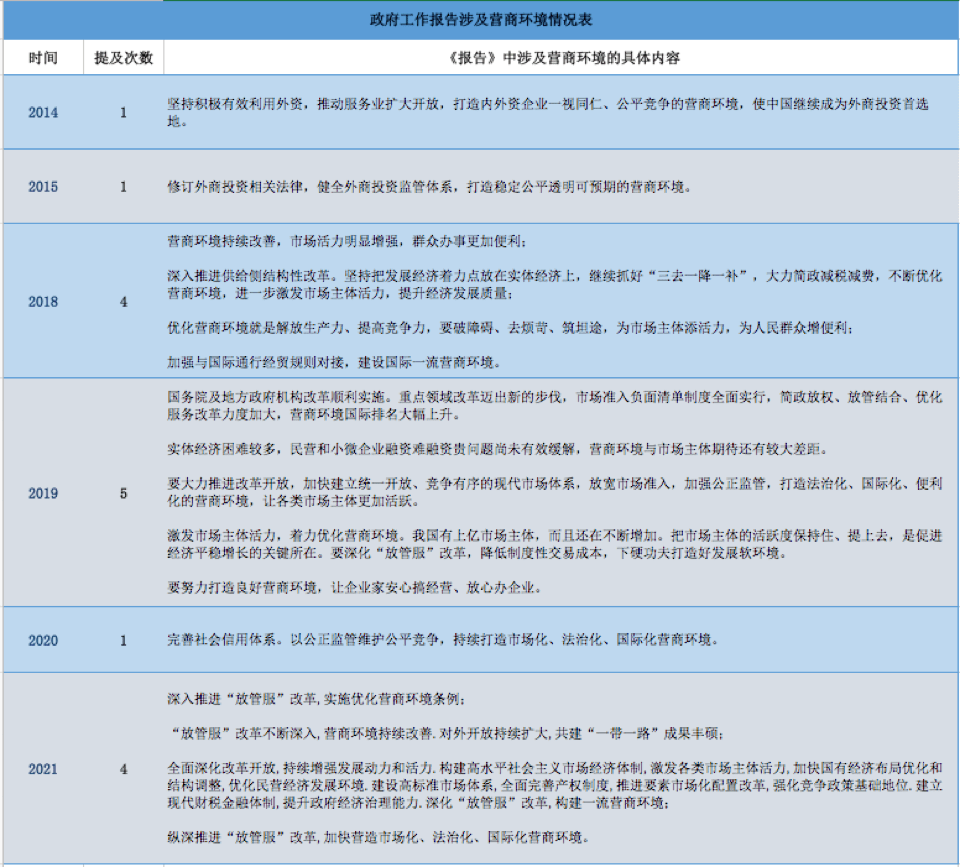Click the mention count 1 in the 2020 row
Image resolution: width=960 pixels, height=867 pixels.
click(x=124, y=640)
